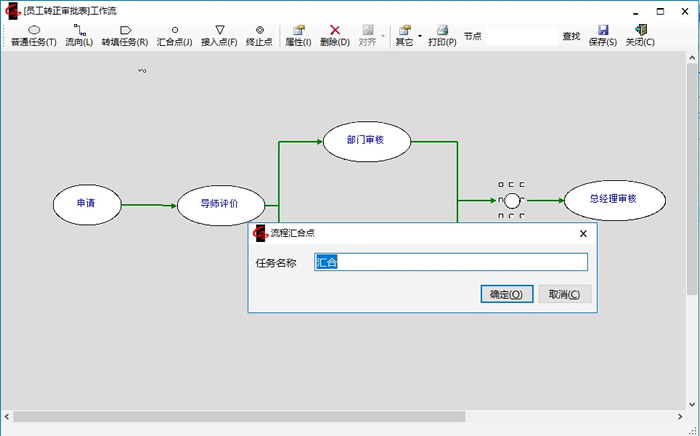
Task: Select the 汇合点(J) merge point tool
Action: pyautogui.click(x=174, y=36)
